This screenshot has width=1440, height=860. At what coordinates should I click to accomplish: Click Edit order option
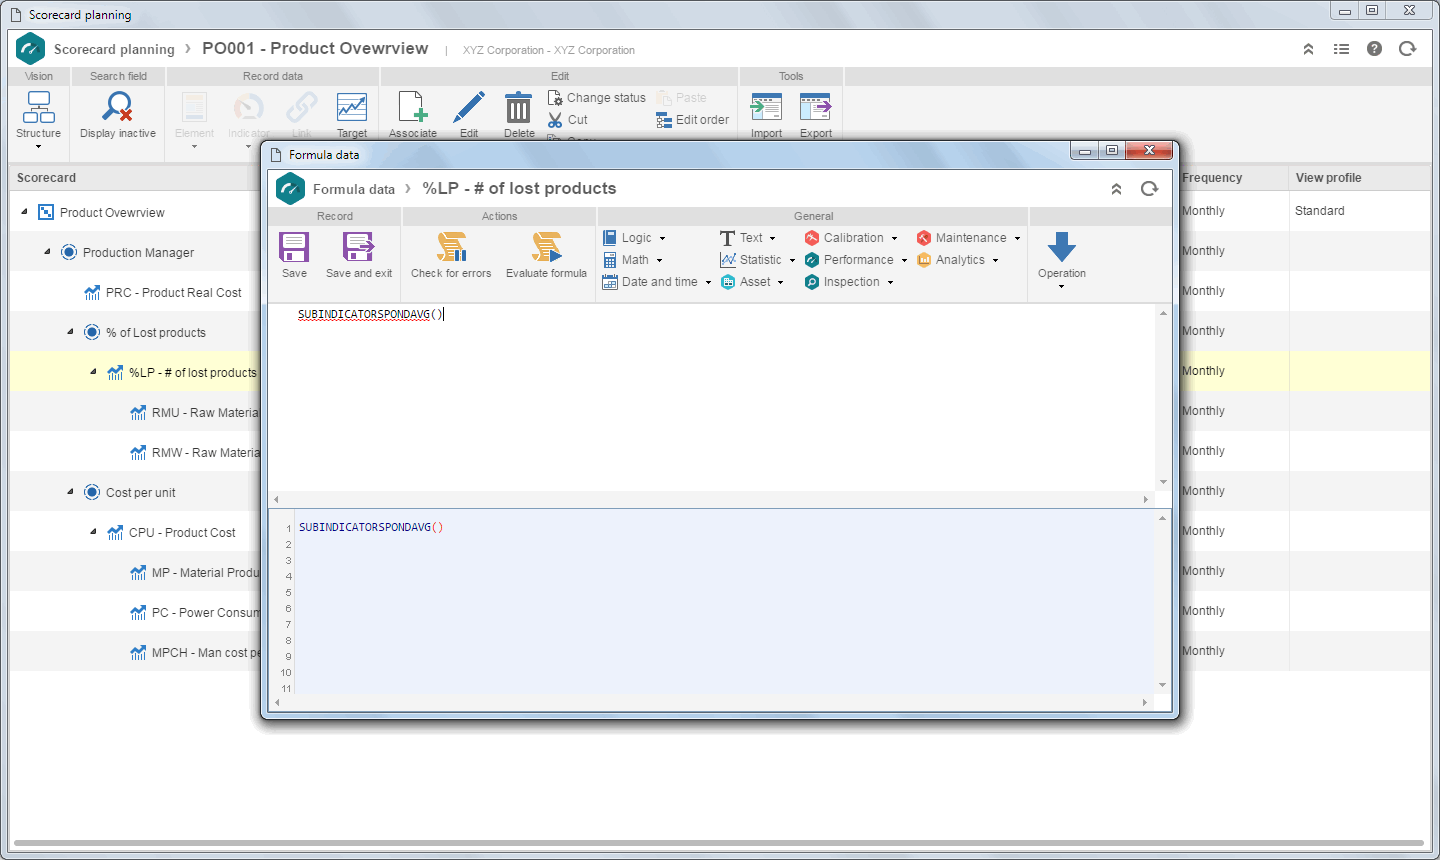pos(692,120)
